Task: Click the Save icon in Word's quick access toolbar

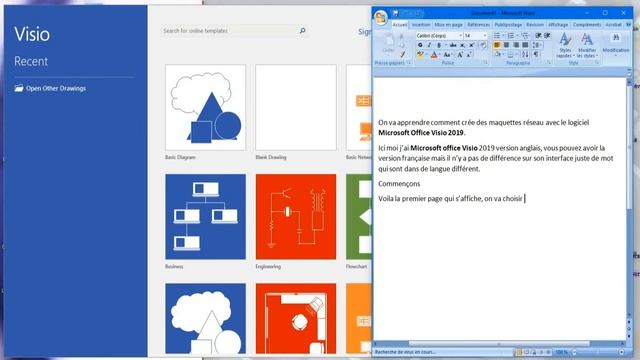Action: 396,13
